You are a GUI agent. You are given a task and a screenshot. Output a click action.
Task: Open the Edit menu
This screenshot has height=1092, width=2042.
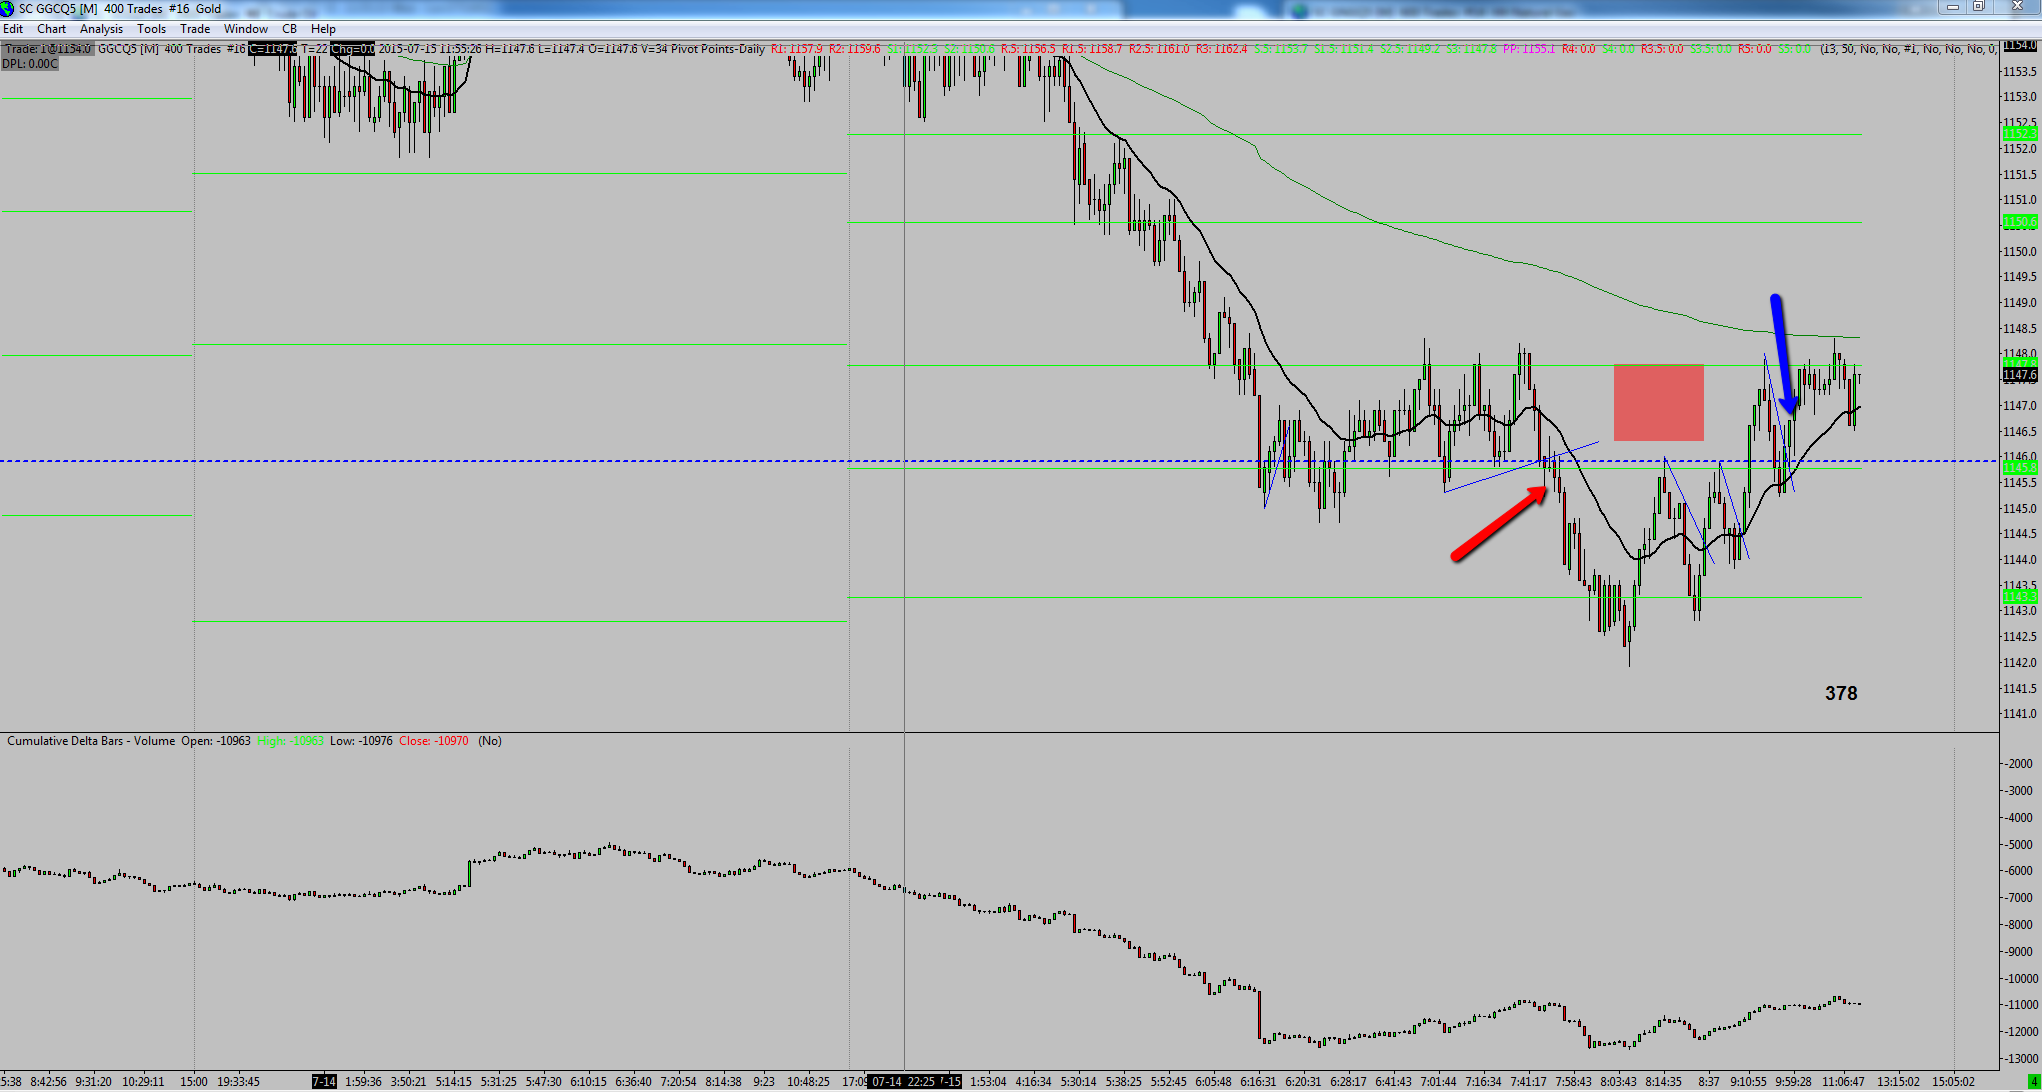(13, 29)
